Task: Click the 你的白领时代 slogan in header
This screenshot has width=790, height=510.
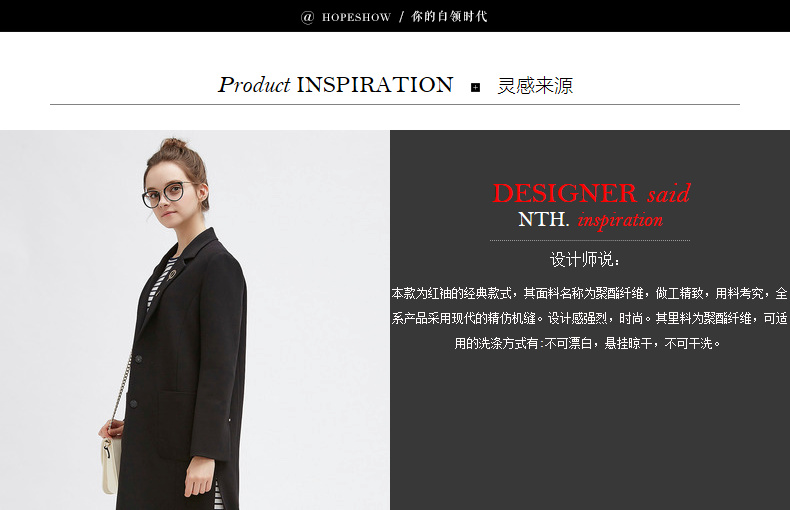Action: pyautogui.click(x=449, y=17)
